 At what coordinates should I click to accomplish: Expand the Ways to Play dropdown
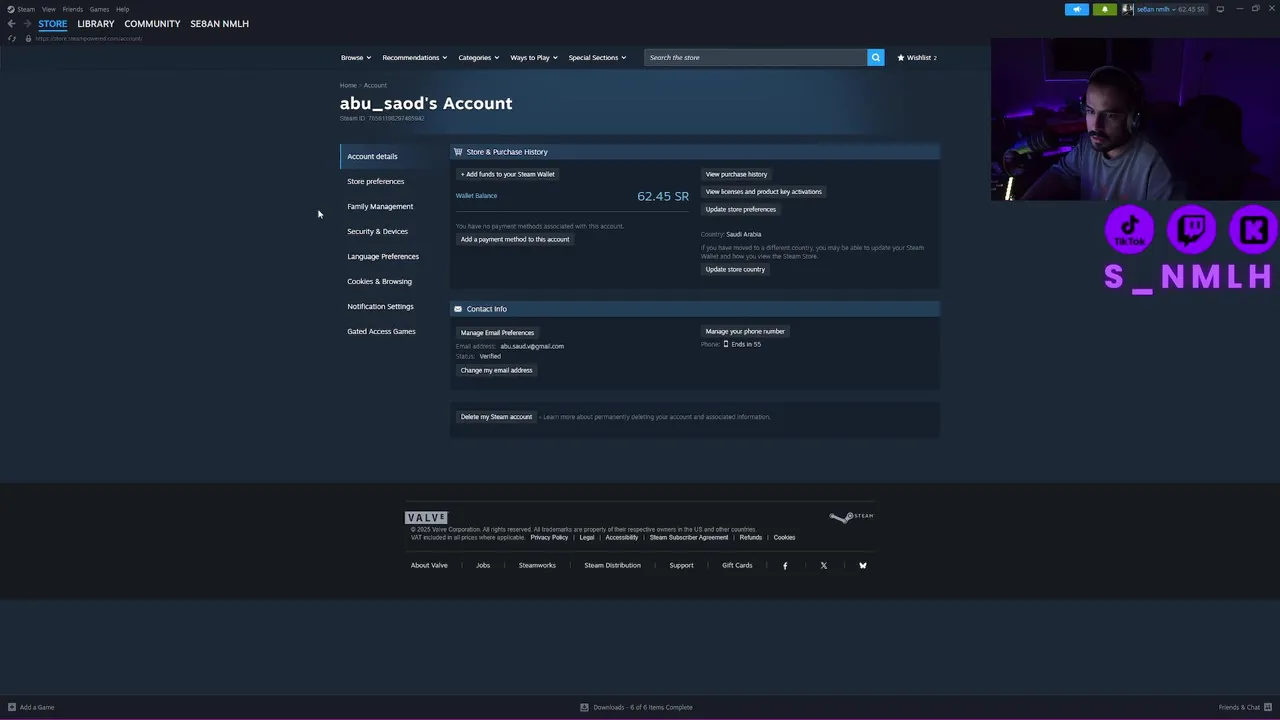pos(533,57)
